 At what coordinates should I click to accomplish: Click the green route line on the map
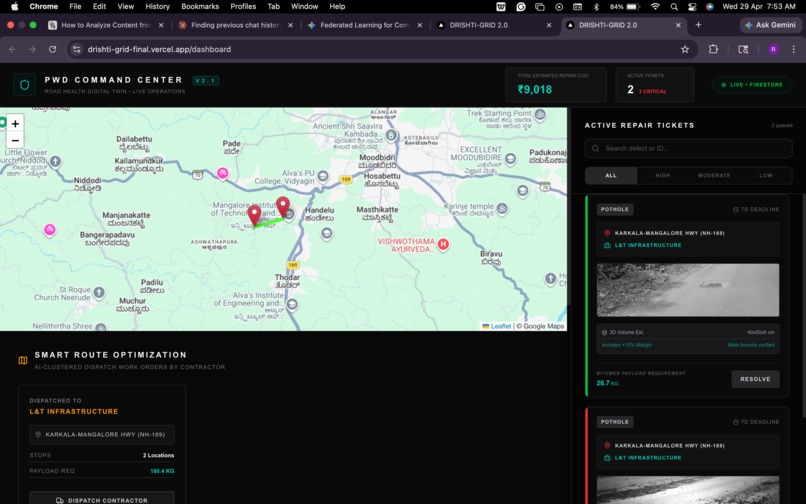point(269,223)
